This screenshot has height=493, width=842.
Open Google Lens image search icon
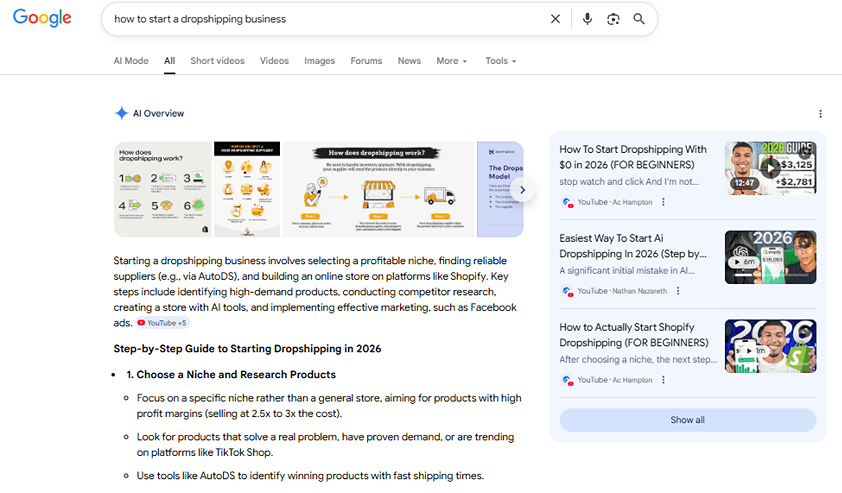tap(613, 19)
